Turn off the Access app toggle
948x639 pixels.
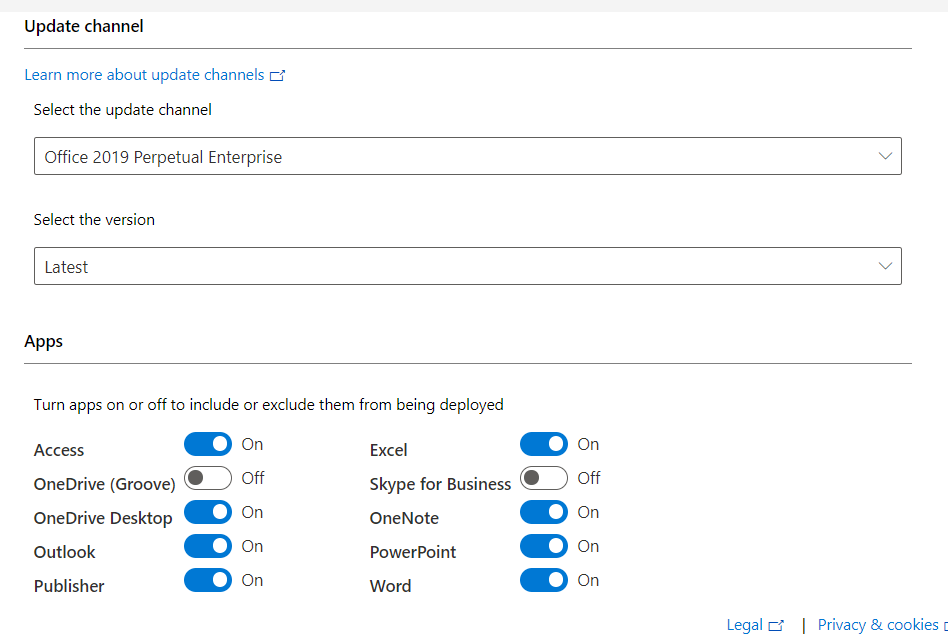tap(208, 444)
